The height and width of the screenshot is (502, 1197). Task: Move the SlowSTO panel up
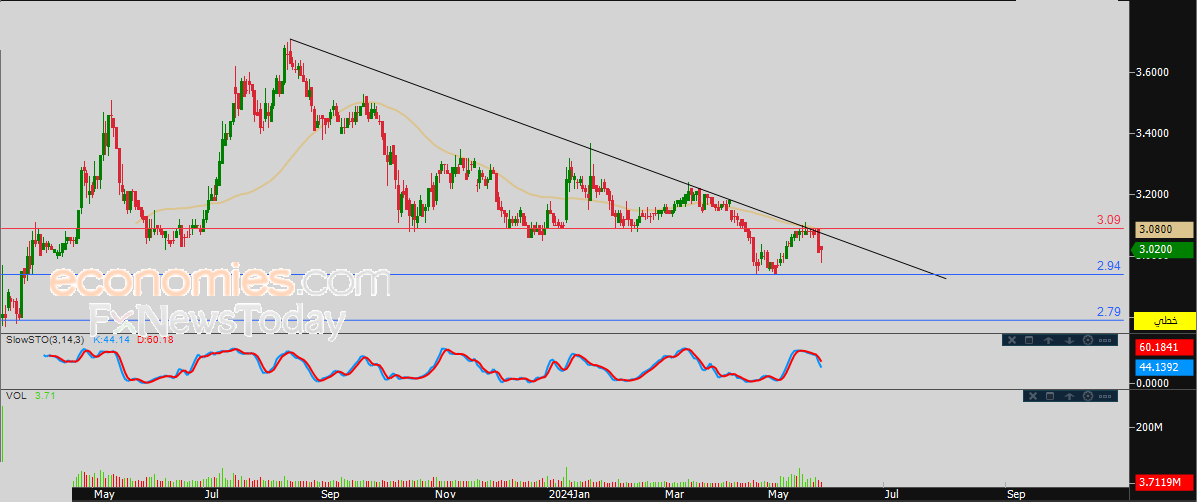coord(1048,340)
